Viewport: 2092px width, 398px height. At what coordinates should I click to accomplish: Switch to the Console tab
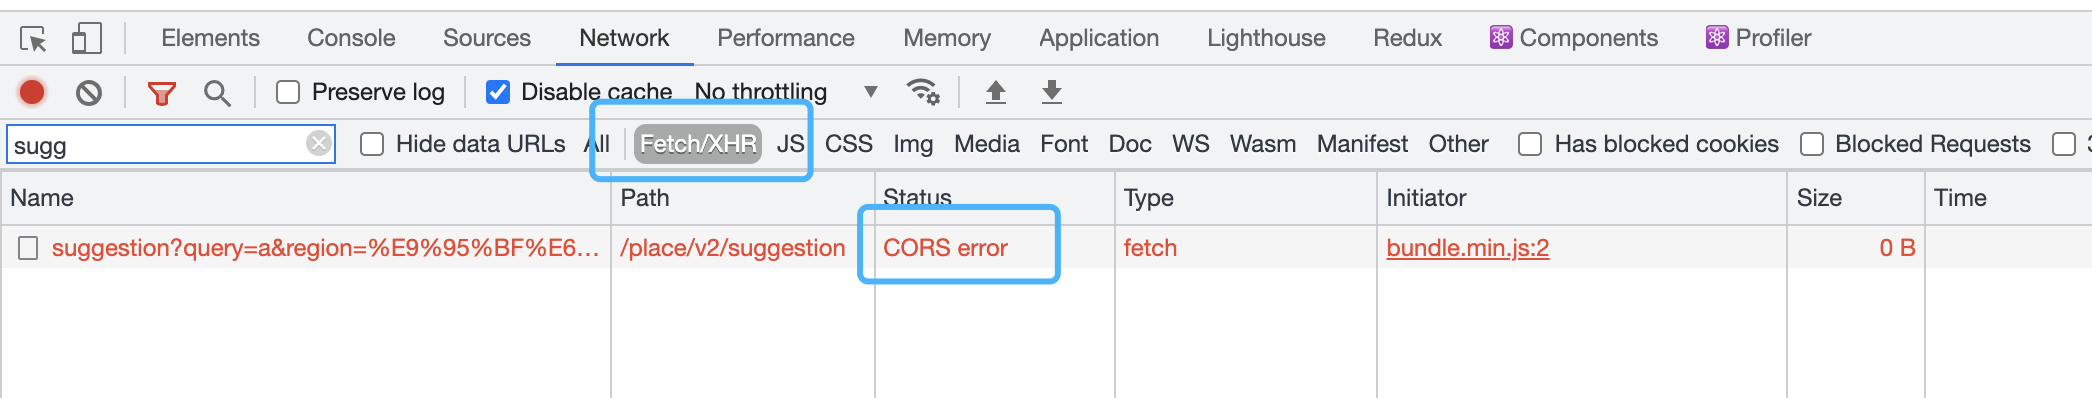click(351, 38)
